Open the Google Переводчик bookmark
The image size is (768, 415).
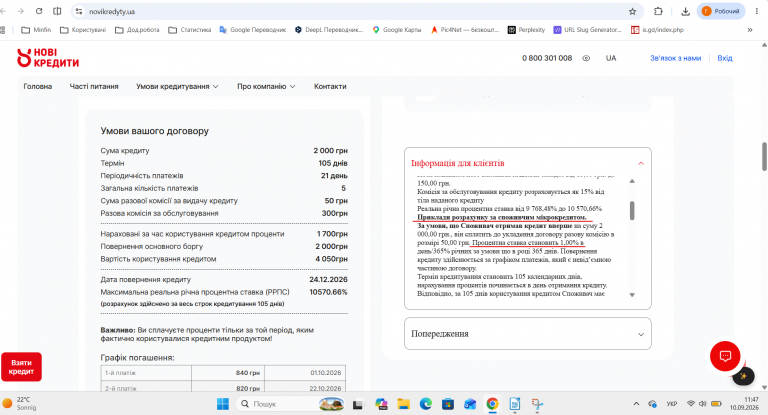[x=253, y=30]
